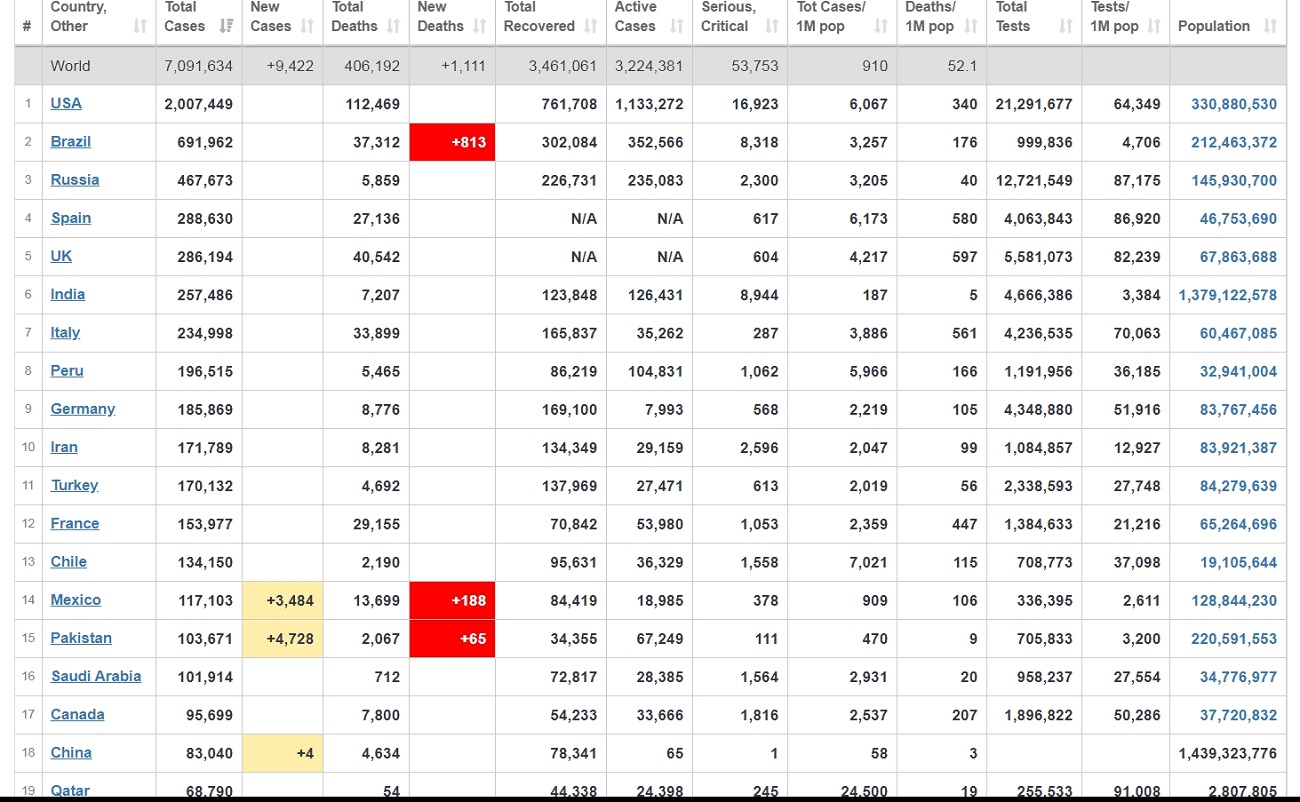Sort by Total Cases sort icon
The width and height of the screenshot is (1300, 802).
227,26
